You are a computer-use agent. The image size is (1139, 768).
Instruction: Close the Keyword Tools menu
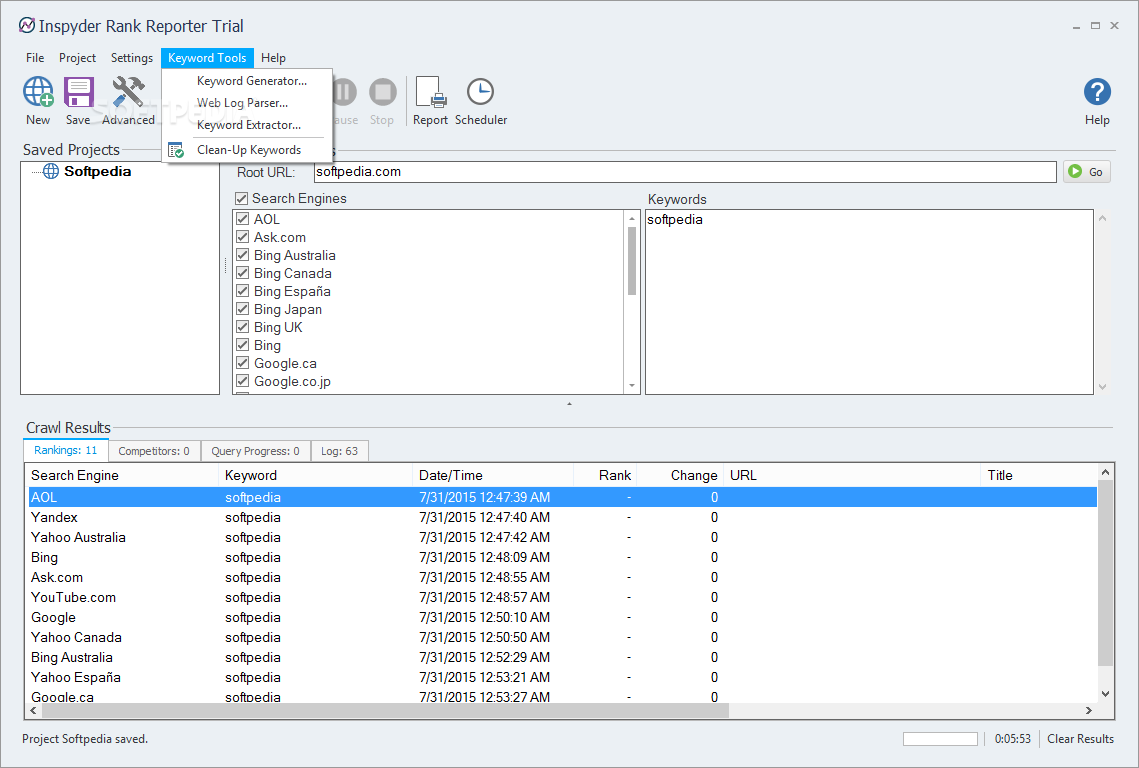207,57
